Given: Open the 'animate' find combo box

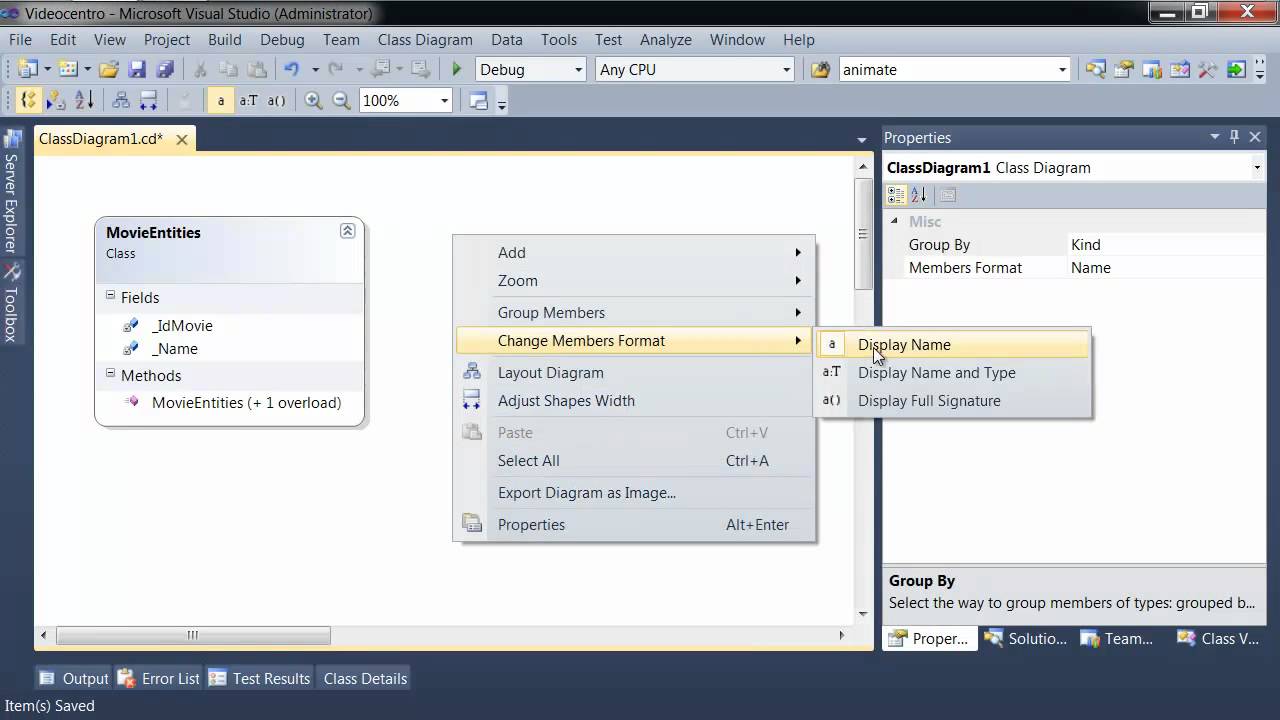Looking at the screenshot, I should point(1062,70).
